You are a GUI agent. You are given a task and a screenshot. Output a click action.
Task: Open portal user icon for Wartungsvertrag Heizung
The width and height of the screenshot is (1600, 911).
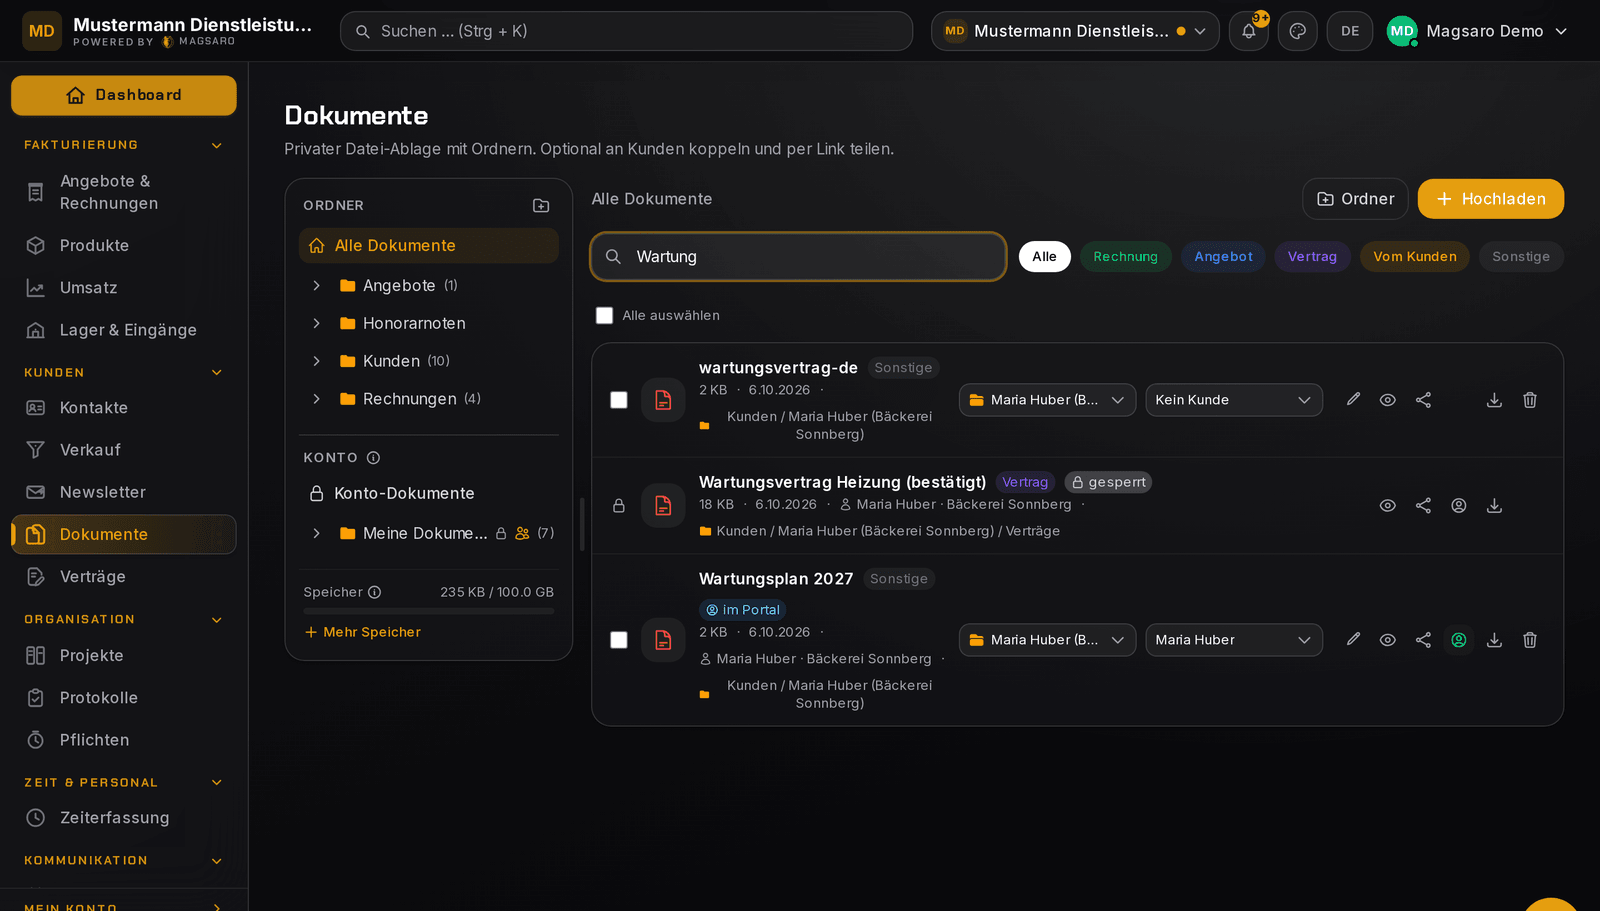(1459, 506)
